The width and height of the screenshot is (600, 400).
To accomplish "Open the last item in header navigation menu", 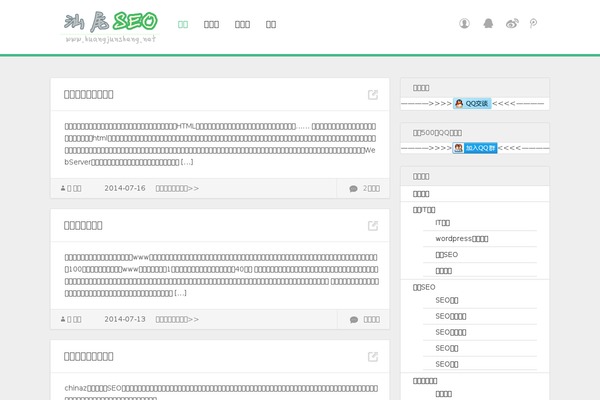I will pyautogui.click(x=271, y=24).
